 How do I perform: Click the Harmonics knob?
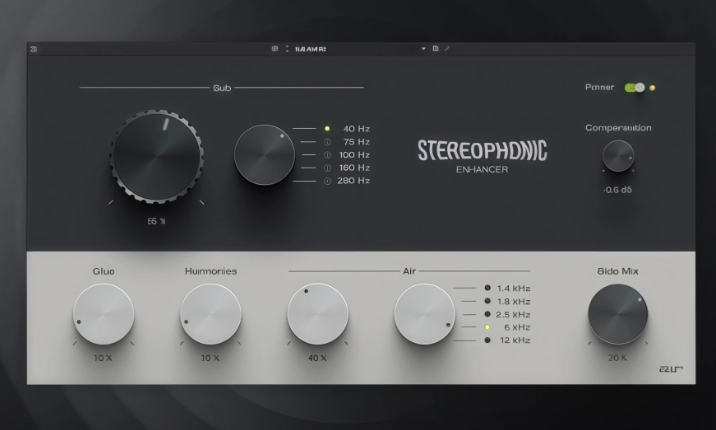click(211, 314)
